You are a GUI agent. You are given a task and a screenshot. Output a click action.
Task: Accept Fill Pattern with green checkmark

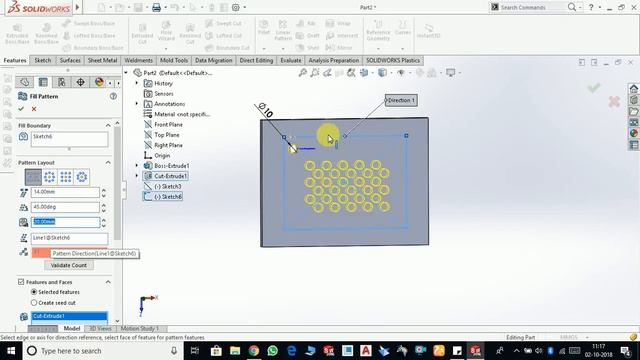coord(21,109)
